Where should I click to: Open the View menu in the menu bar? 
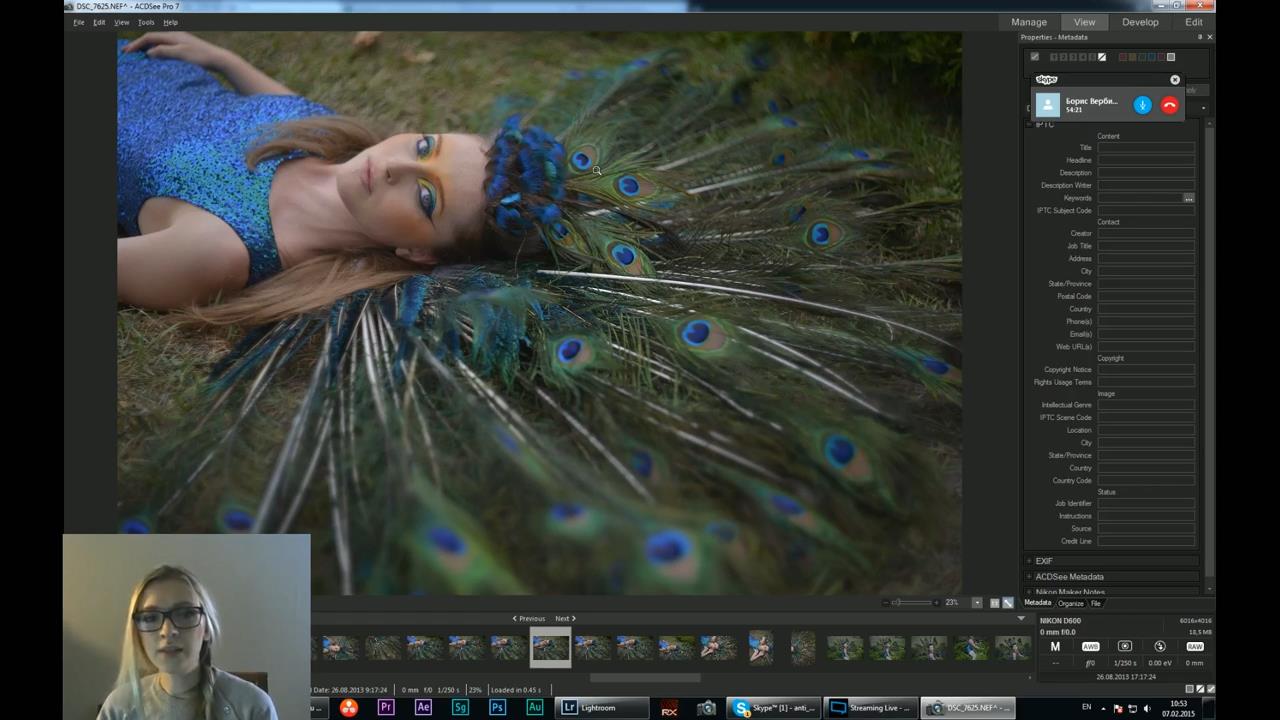121,22
